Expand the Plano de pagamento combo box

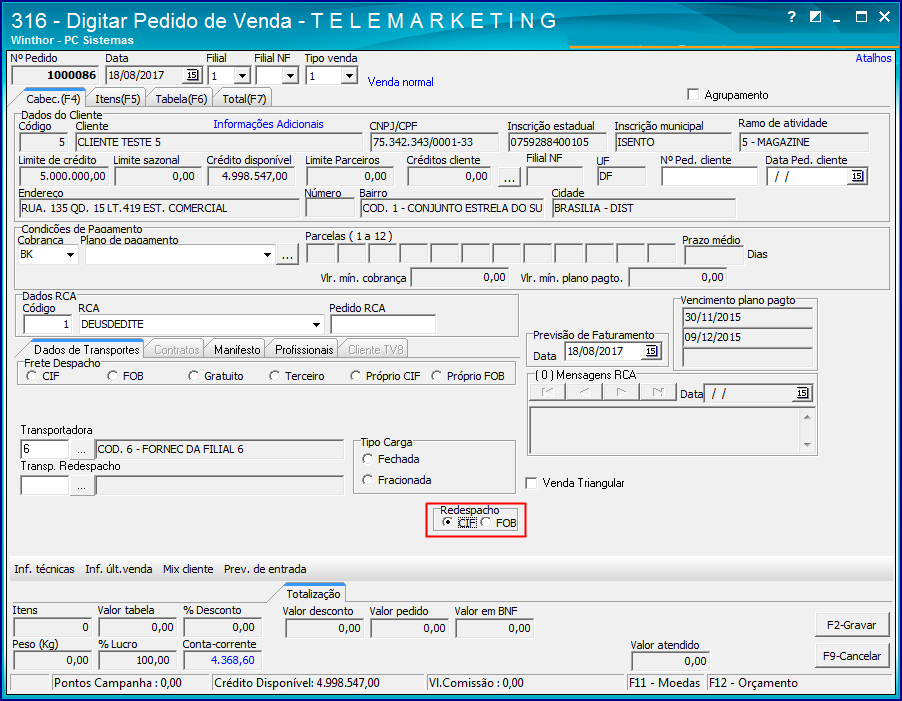click(267, 254)
